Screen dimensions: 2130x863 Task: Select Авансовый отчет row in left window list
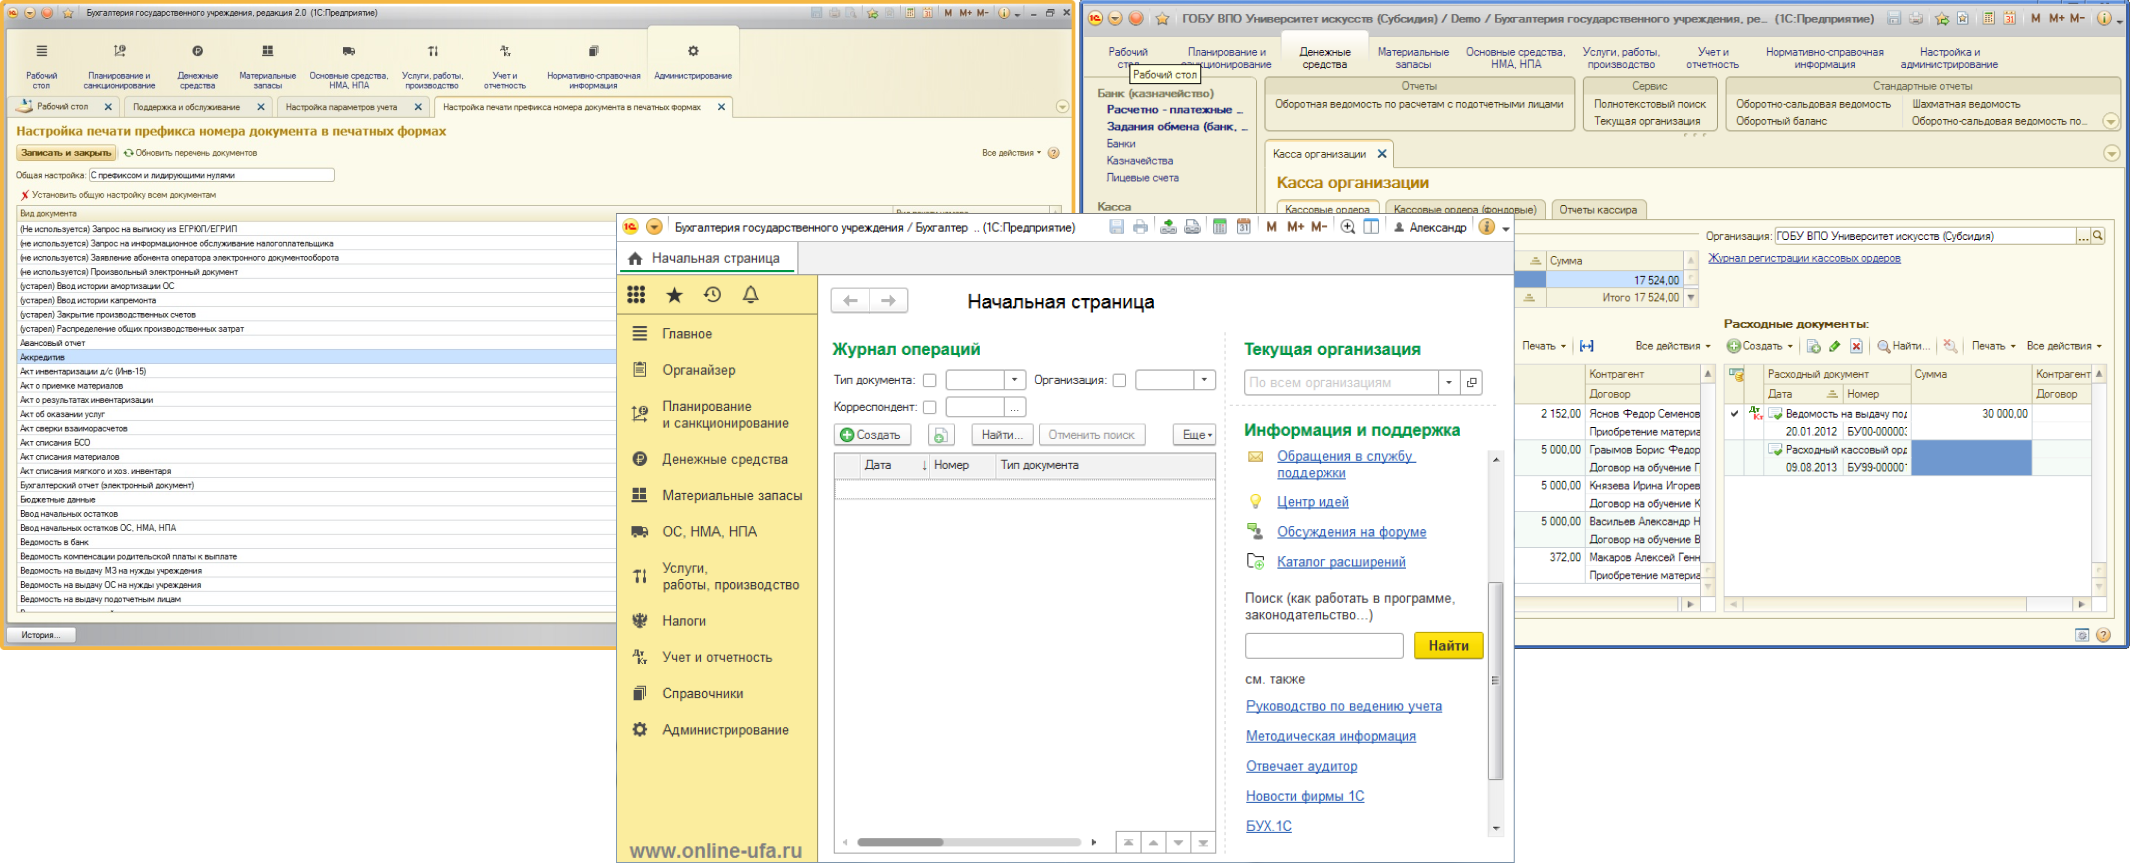[x=317, y=343]
